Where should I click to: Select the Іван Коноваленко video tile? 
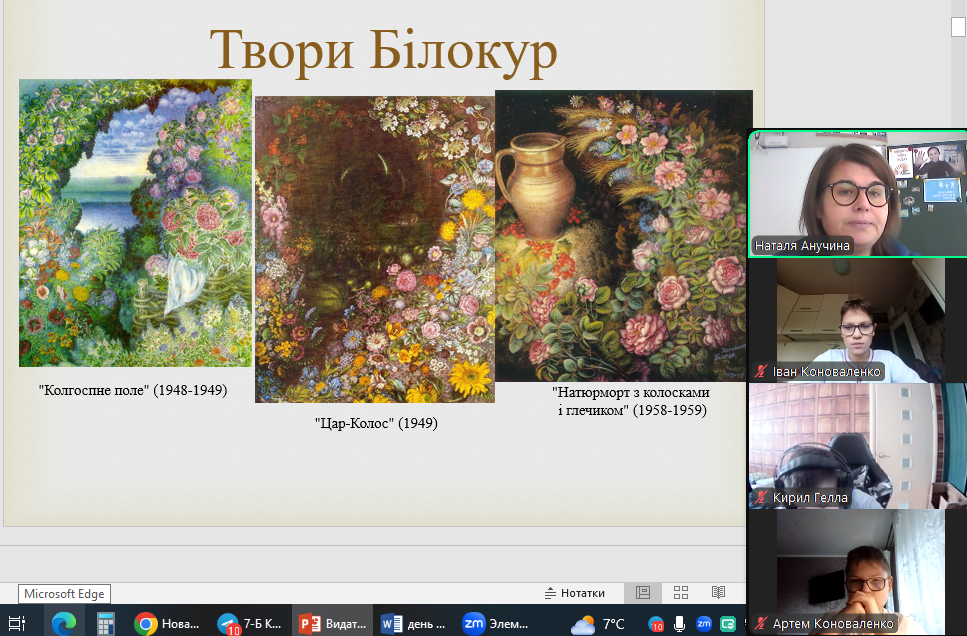coord(858,320)
